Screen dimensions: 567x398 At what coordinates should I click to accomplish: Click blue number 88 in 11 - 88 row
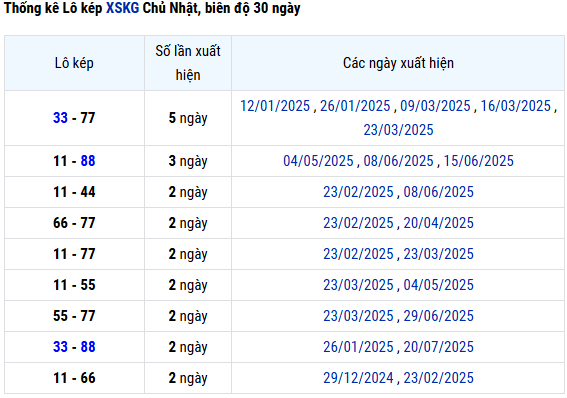pyautogui.click(x=88, y=161)
